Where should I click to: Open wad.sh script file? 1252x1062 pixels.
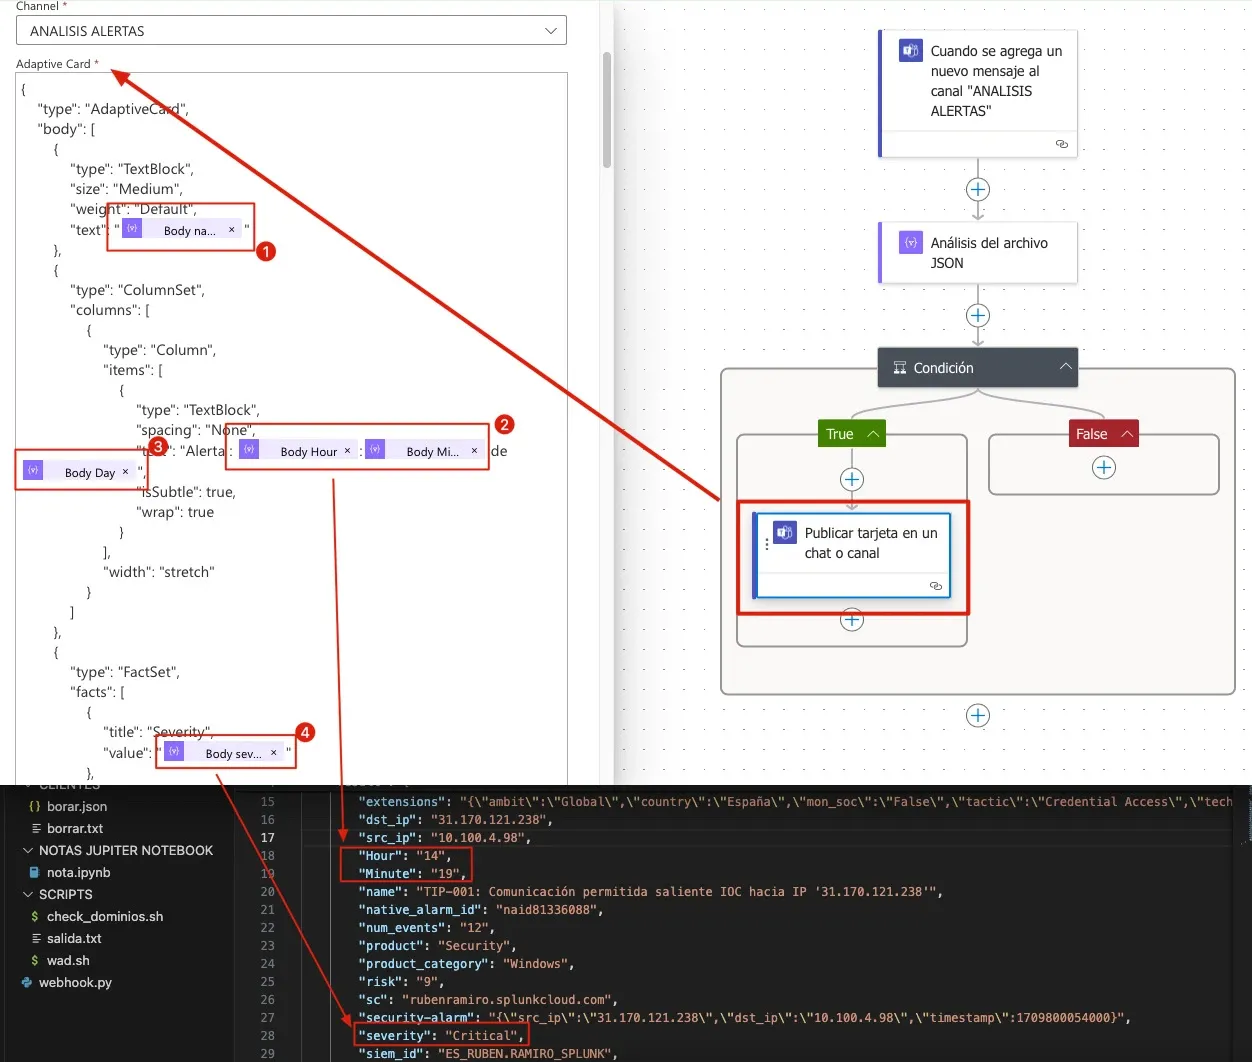pyautogui.click(x=68, y=960)
